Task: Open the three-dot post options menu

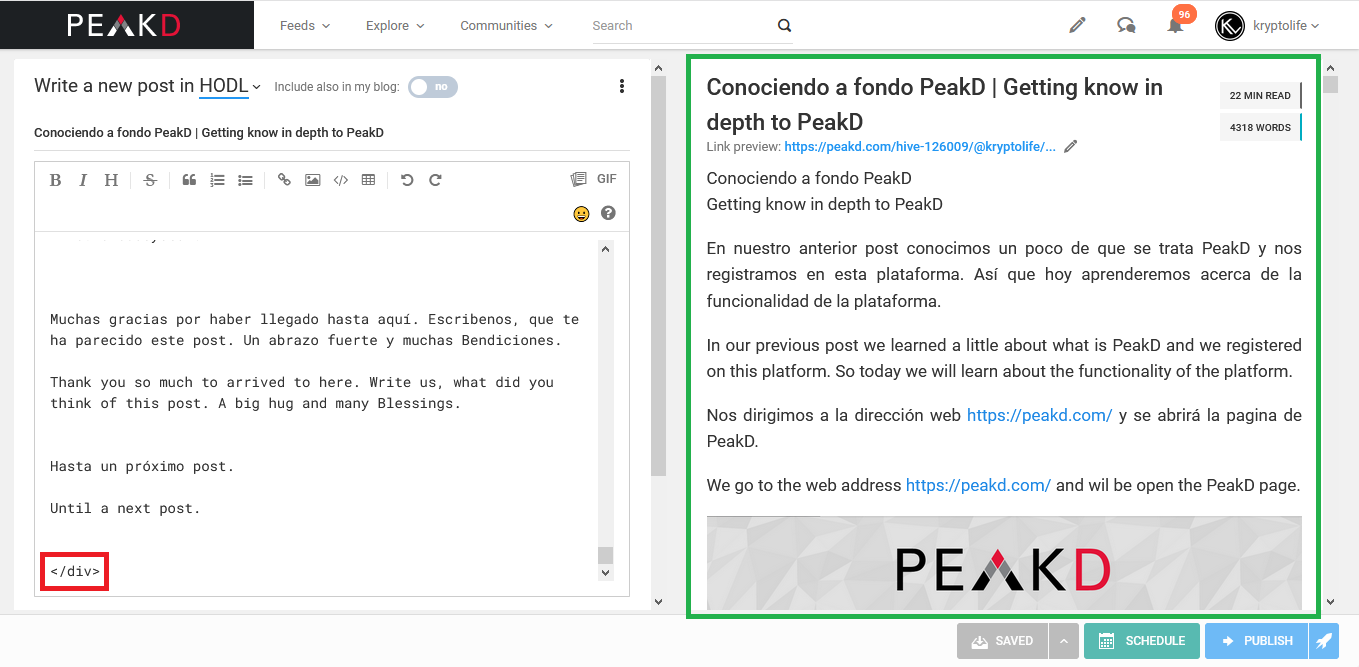Action: pos(622,86)
